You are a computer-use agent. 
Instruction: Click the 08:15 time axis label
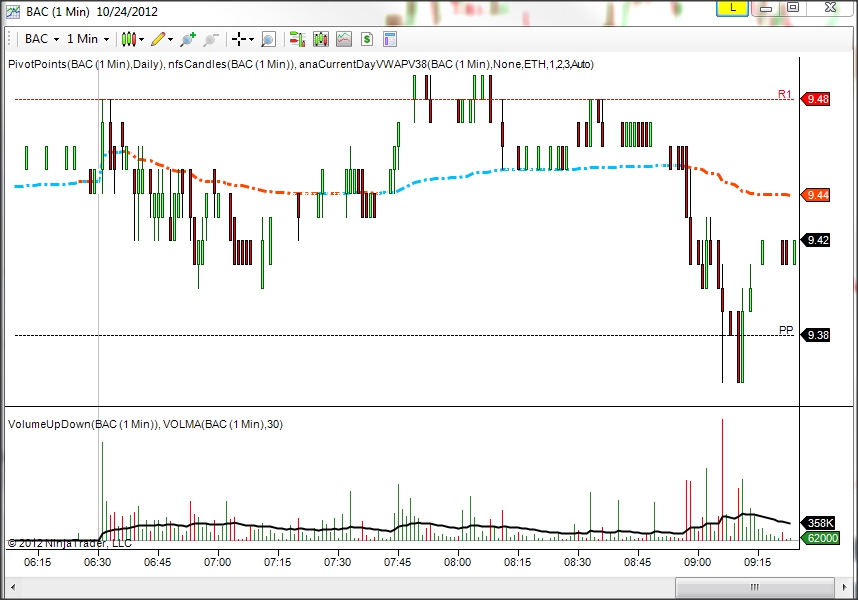click(x=517, y=562)
